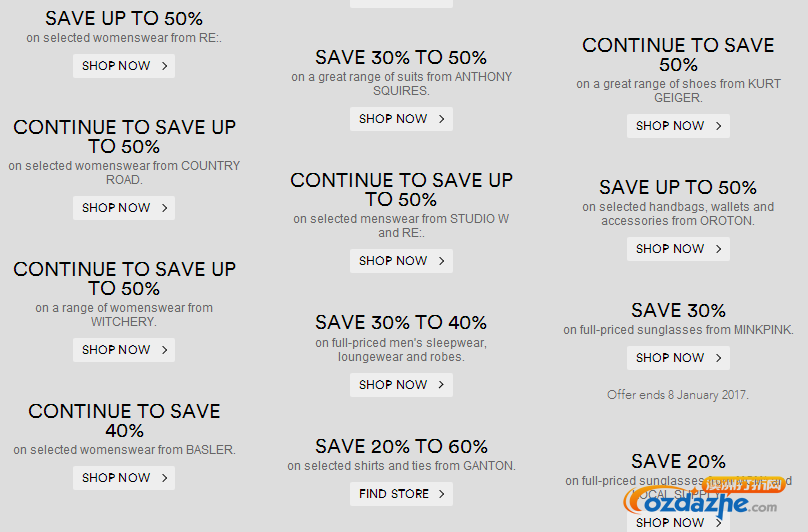Click the Save 20% to 60% heading
This screenshot has width=808, height=532.
click(x=401, y=446)
